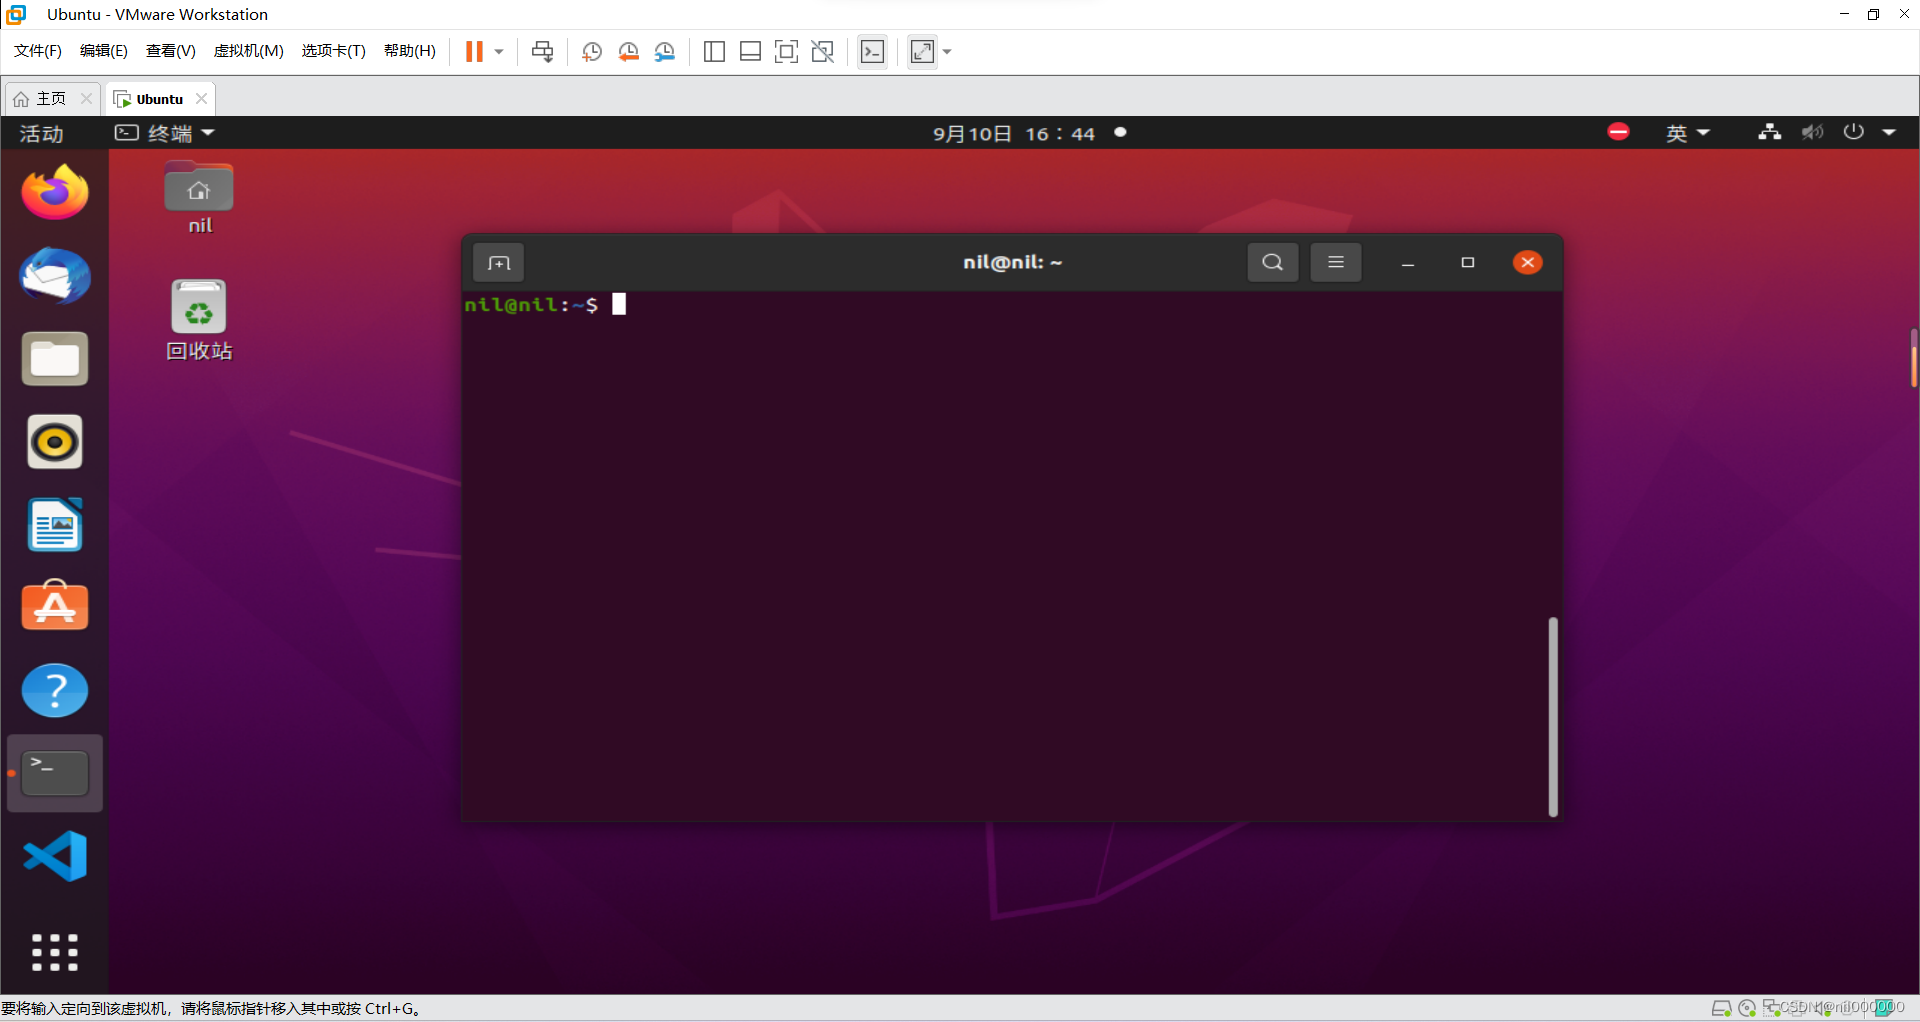Launch Thunderbird mail from the dock
1920x1022 pixels.
(55, 275)
